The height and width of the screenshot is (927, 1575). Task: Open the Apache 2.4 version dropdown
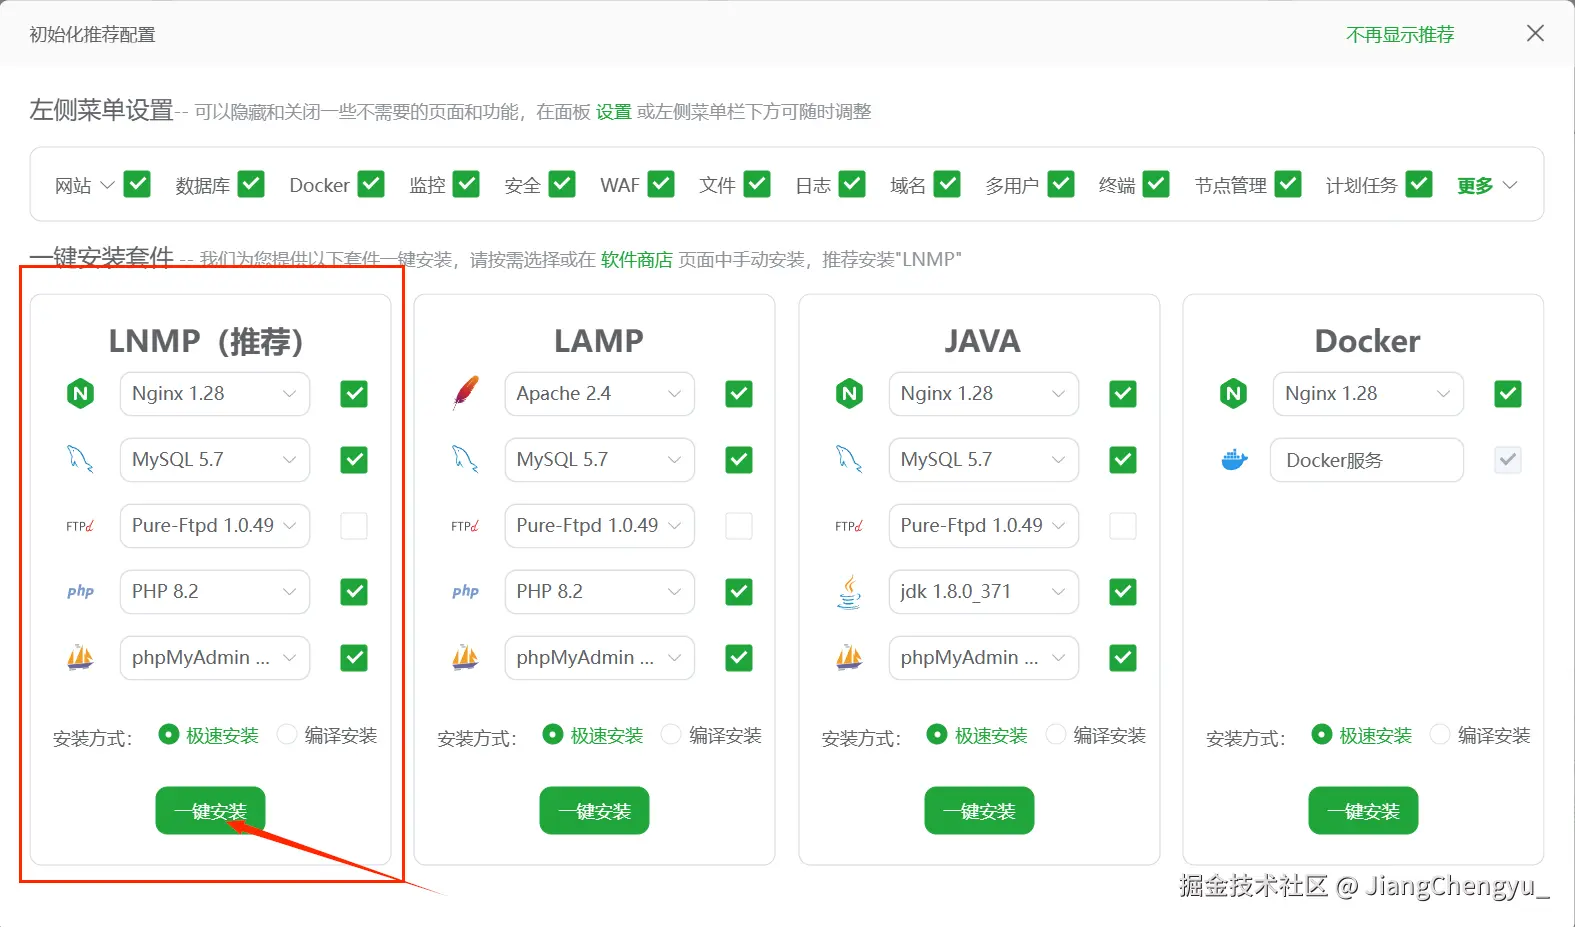599,394
